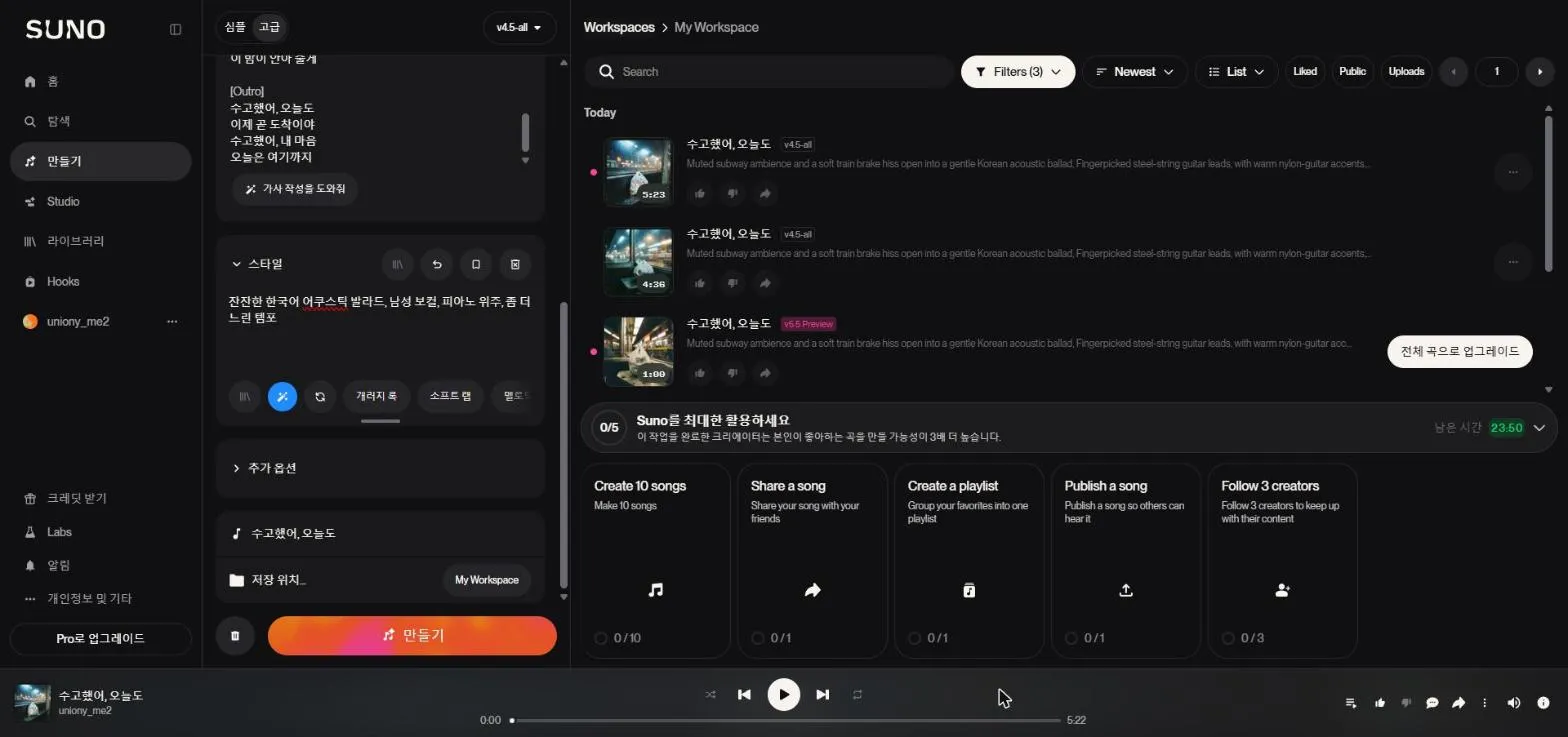
Task: Undo style changes with the undo arrow icon
Action: click(x=436, y=264)
